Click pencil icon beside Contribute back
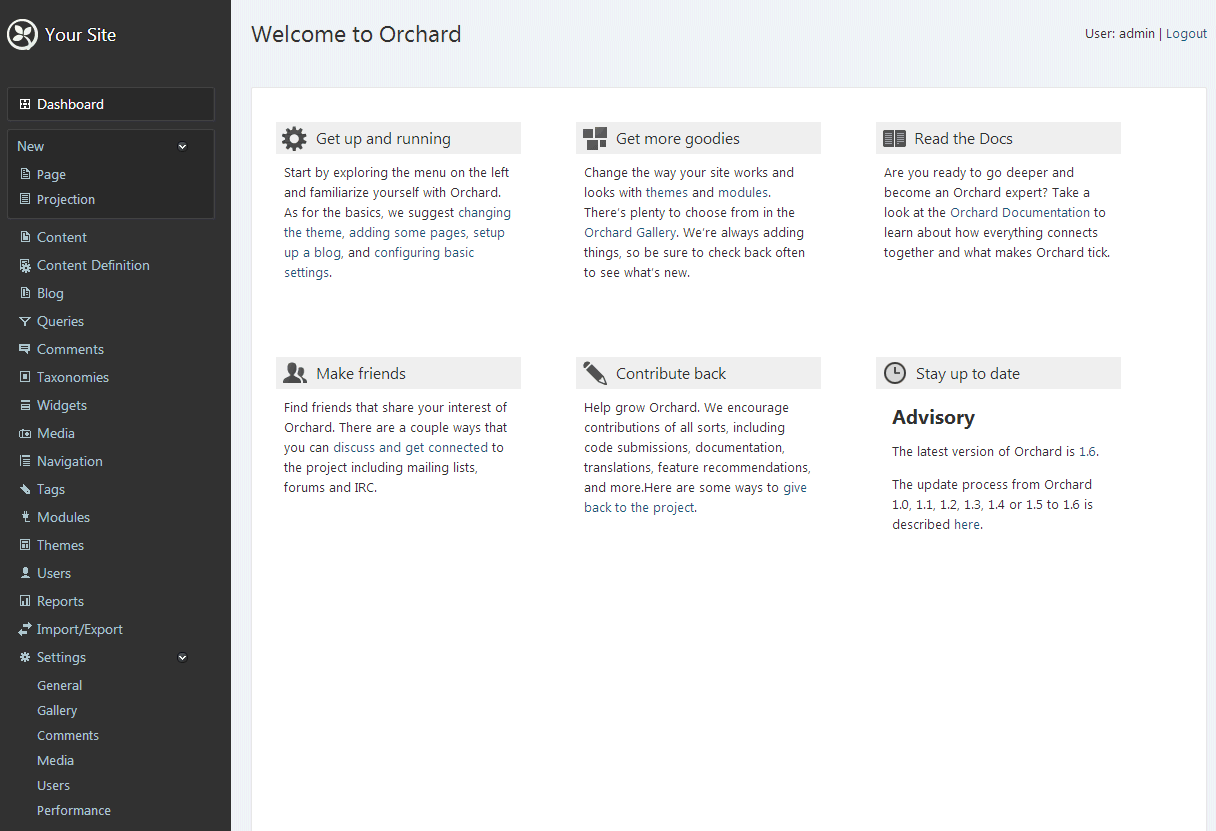 coord(595,373)
